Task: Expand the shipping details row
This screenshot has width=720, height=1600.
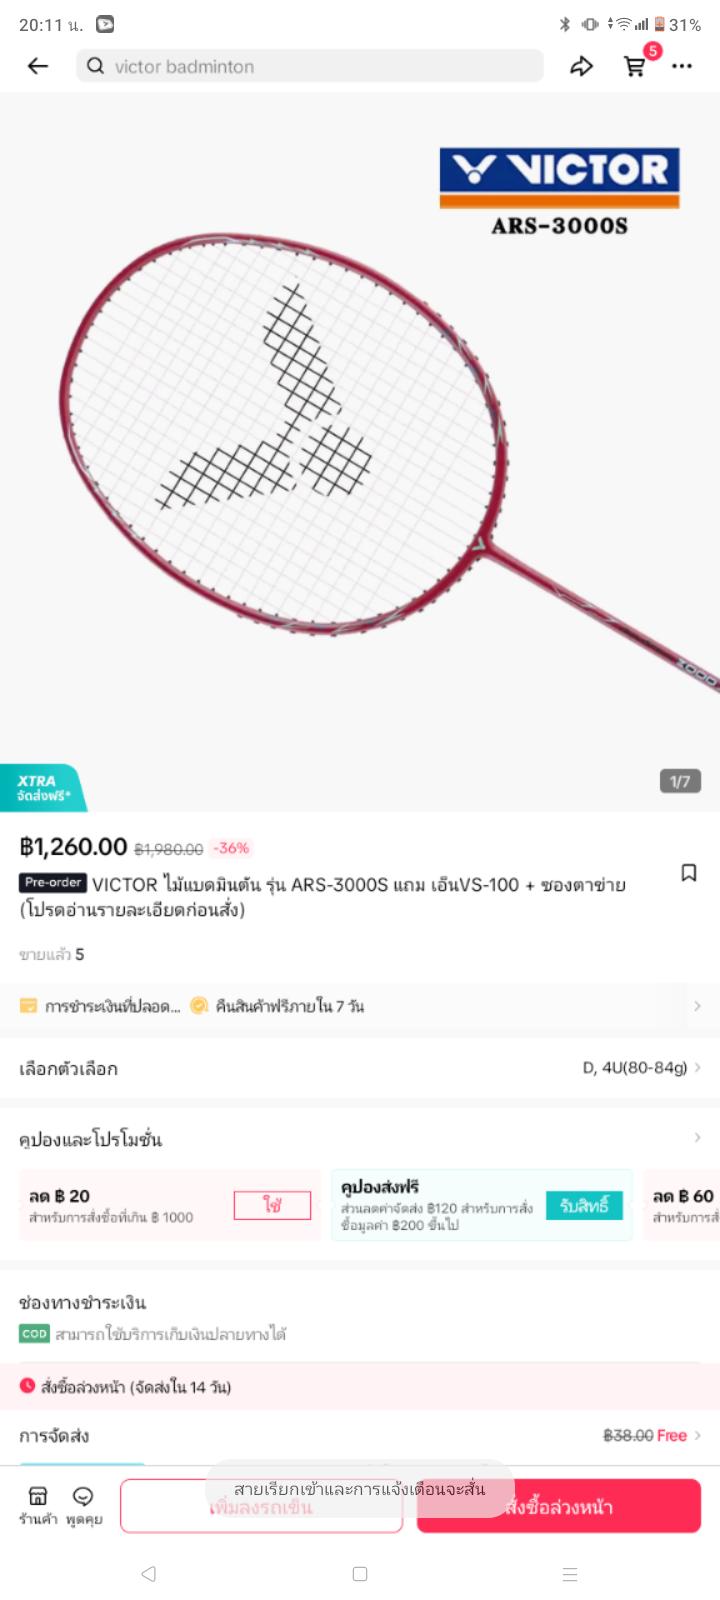Action: (x=360, y=1436)
